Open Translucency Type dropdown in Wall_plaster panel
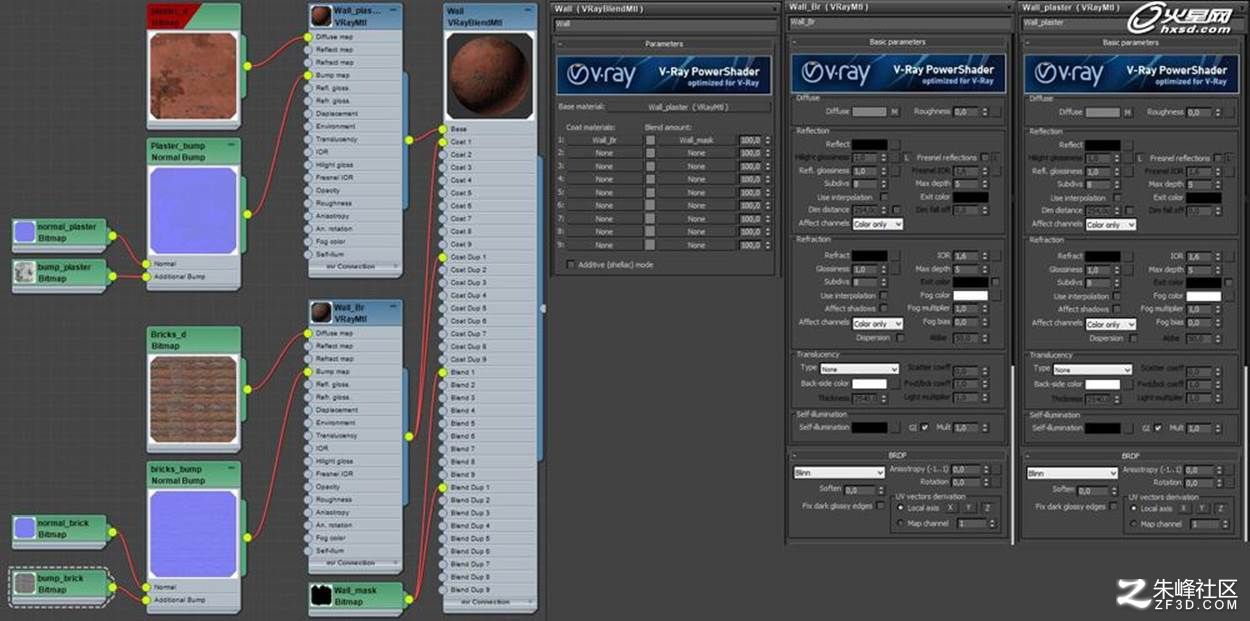This screenshot has width=1250, height=621. point(1093,369)
